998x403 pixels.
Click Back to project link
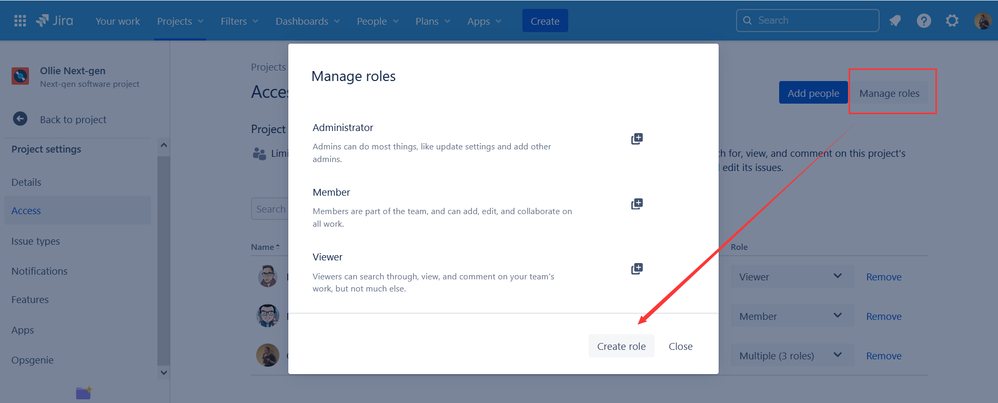[x=73, y=119]
